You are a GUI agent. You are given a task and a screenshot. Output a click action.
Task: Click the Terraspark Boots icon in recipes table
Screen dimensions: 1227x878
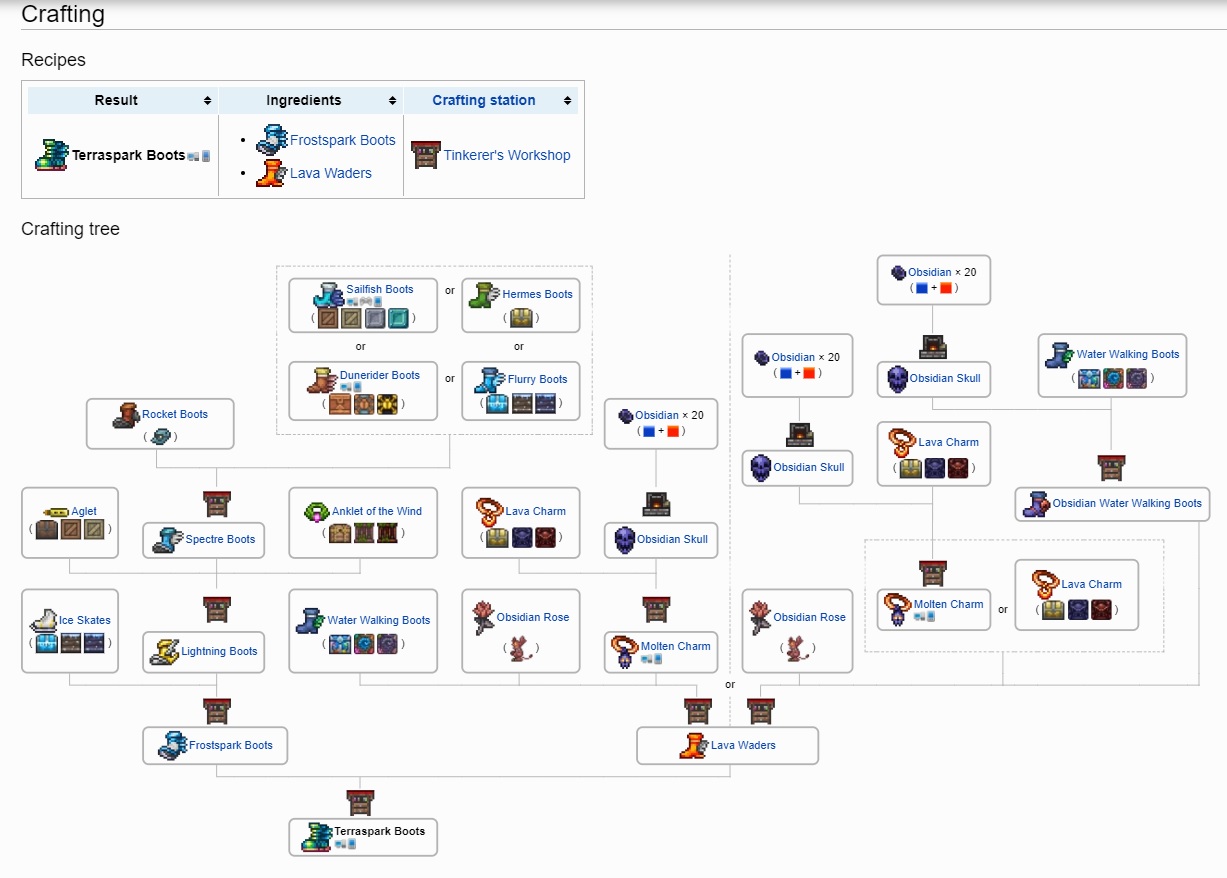click(52, 155)
